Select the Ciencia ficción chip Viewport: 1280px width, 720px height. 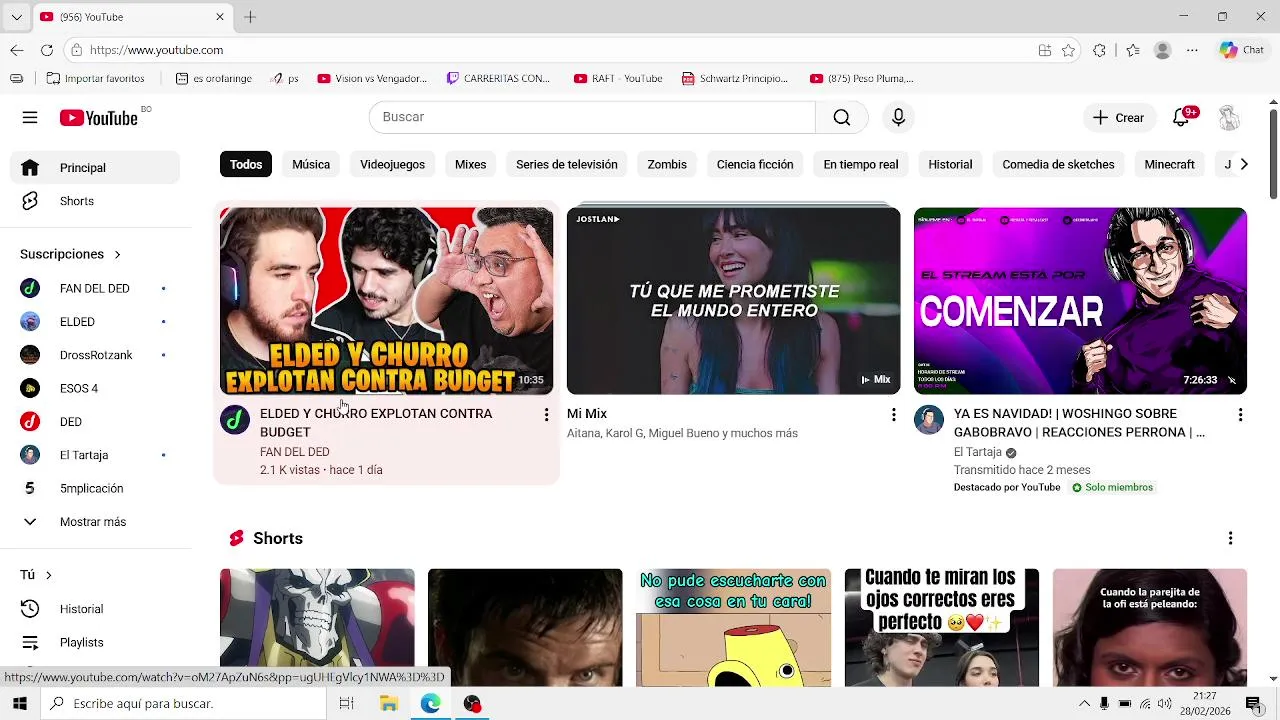click(x=755, y=164)
